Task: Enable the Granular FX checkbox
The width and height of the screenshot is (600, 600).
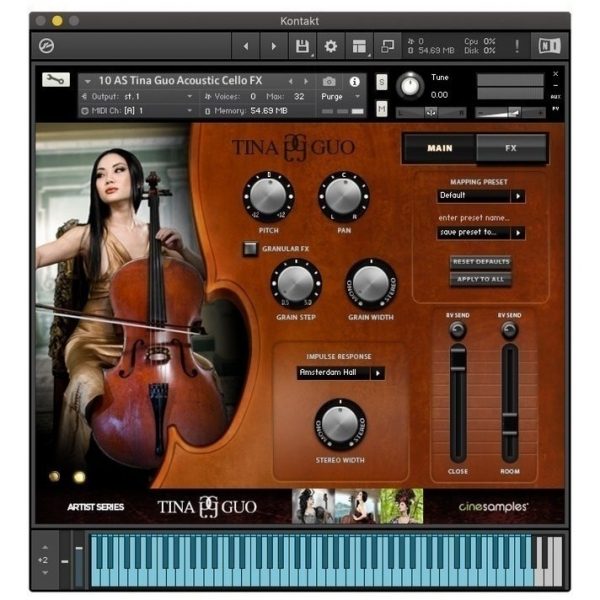Action: [250, 249]
